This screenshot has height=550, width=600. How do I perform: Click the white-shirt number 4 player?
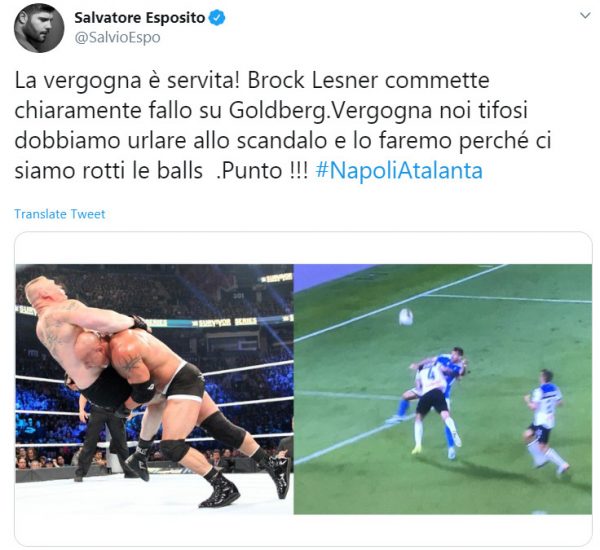[430, 406]
